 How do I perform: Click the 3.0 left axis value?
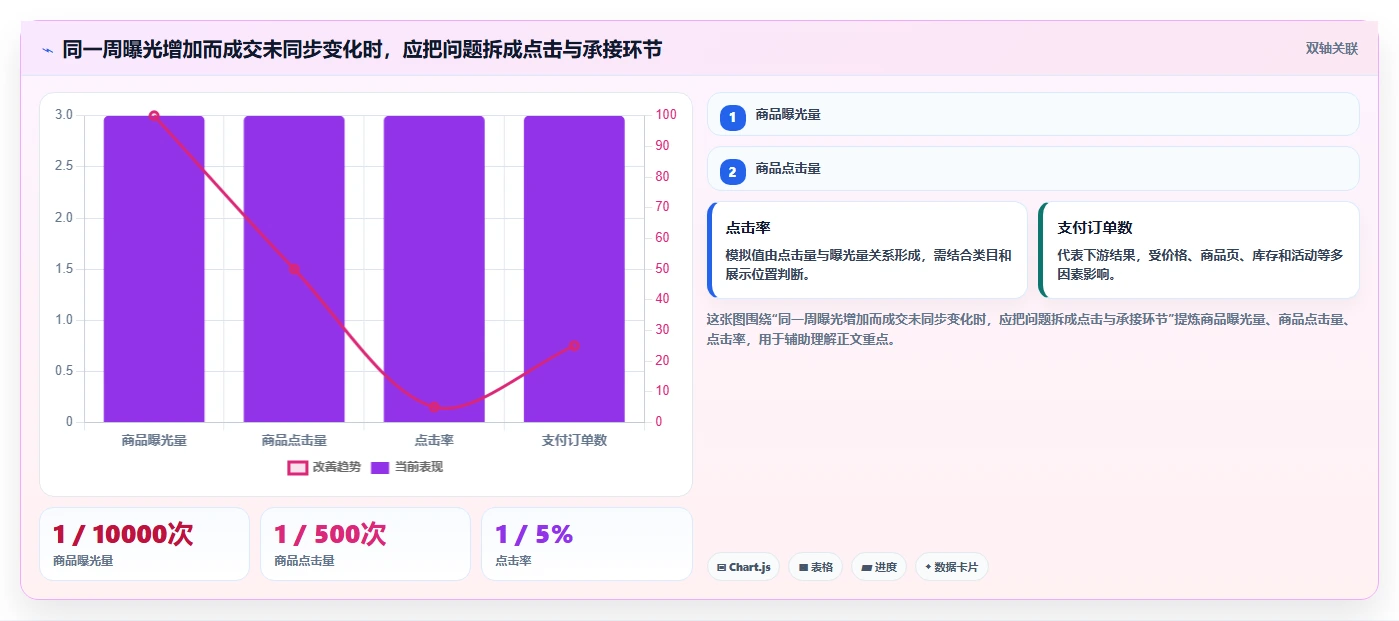64,115
